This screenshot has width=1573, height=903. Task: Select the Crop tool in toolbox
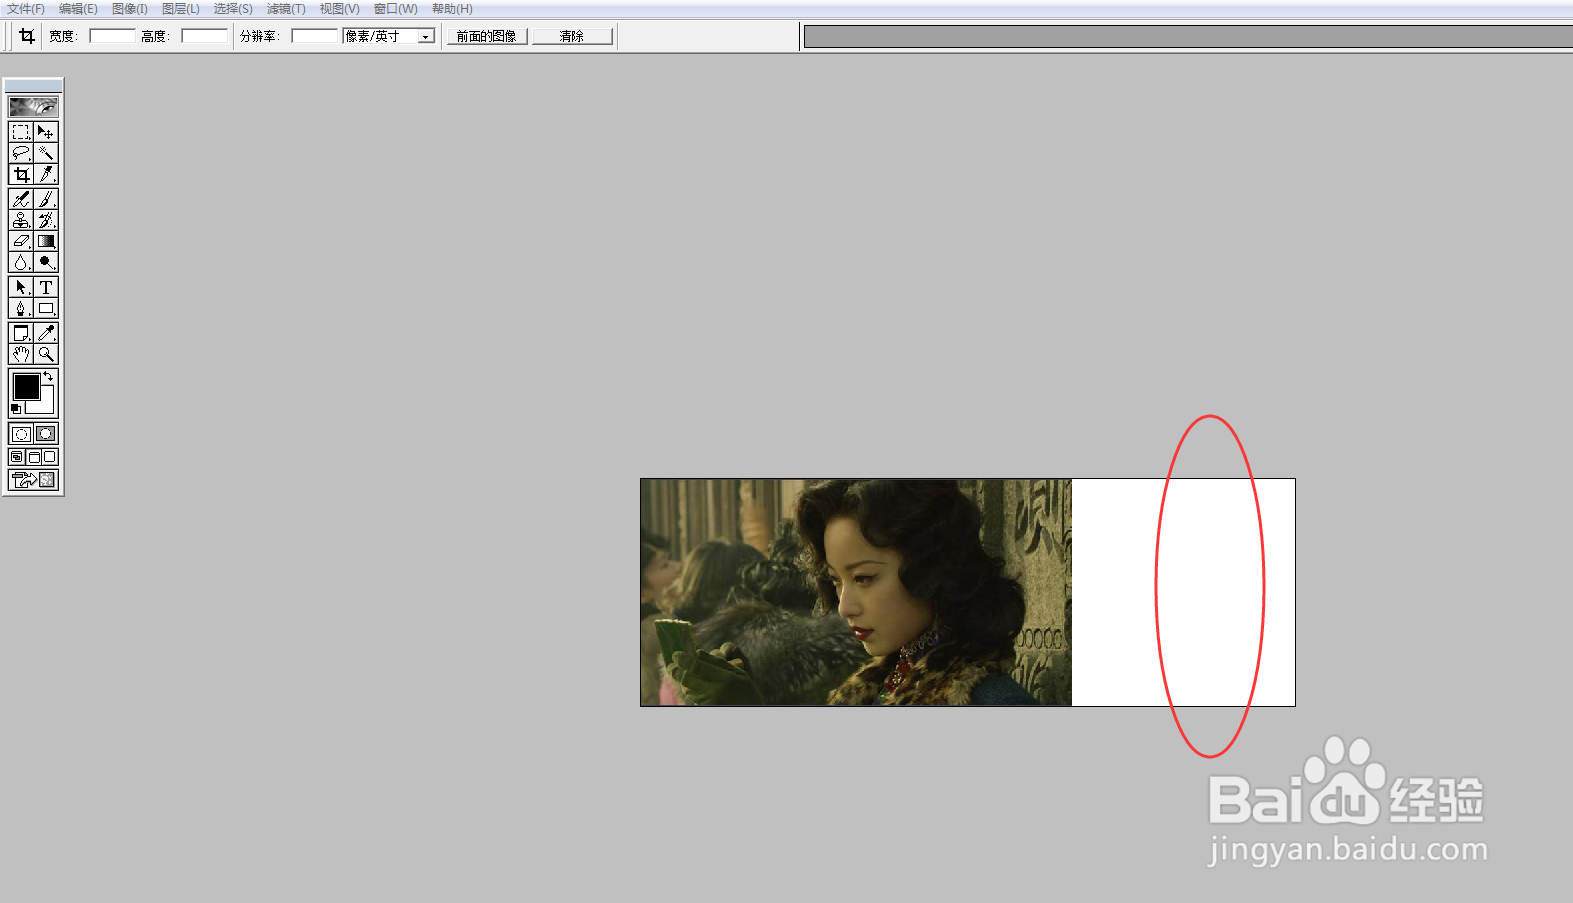pyautogui.click(x=21, y=174)
